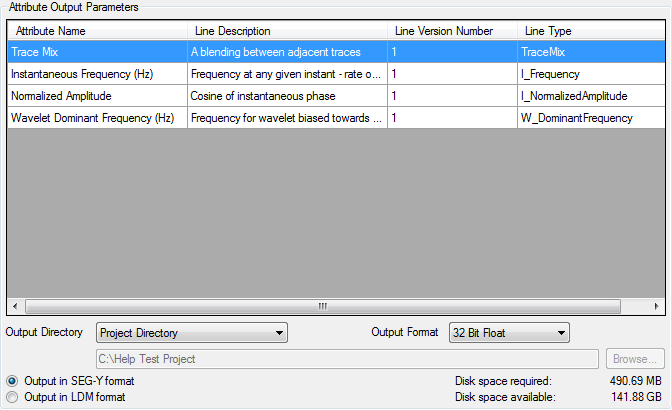Select Output in SEG-Y format radio button
Image resolution: width=672 pixels, height=410 pixels.
point(12,381)
